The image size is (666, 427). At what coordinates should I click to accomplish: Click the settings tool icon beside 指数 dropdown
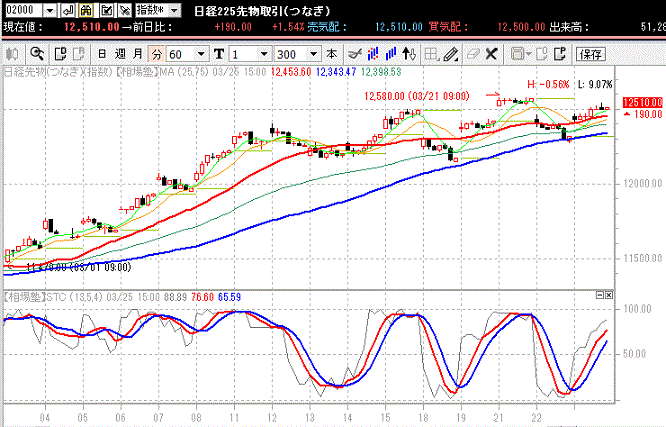[x=124, y=10]
